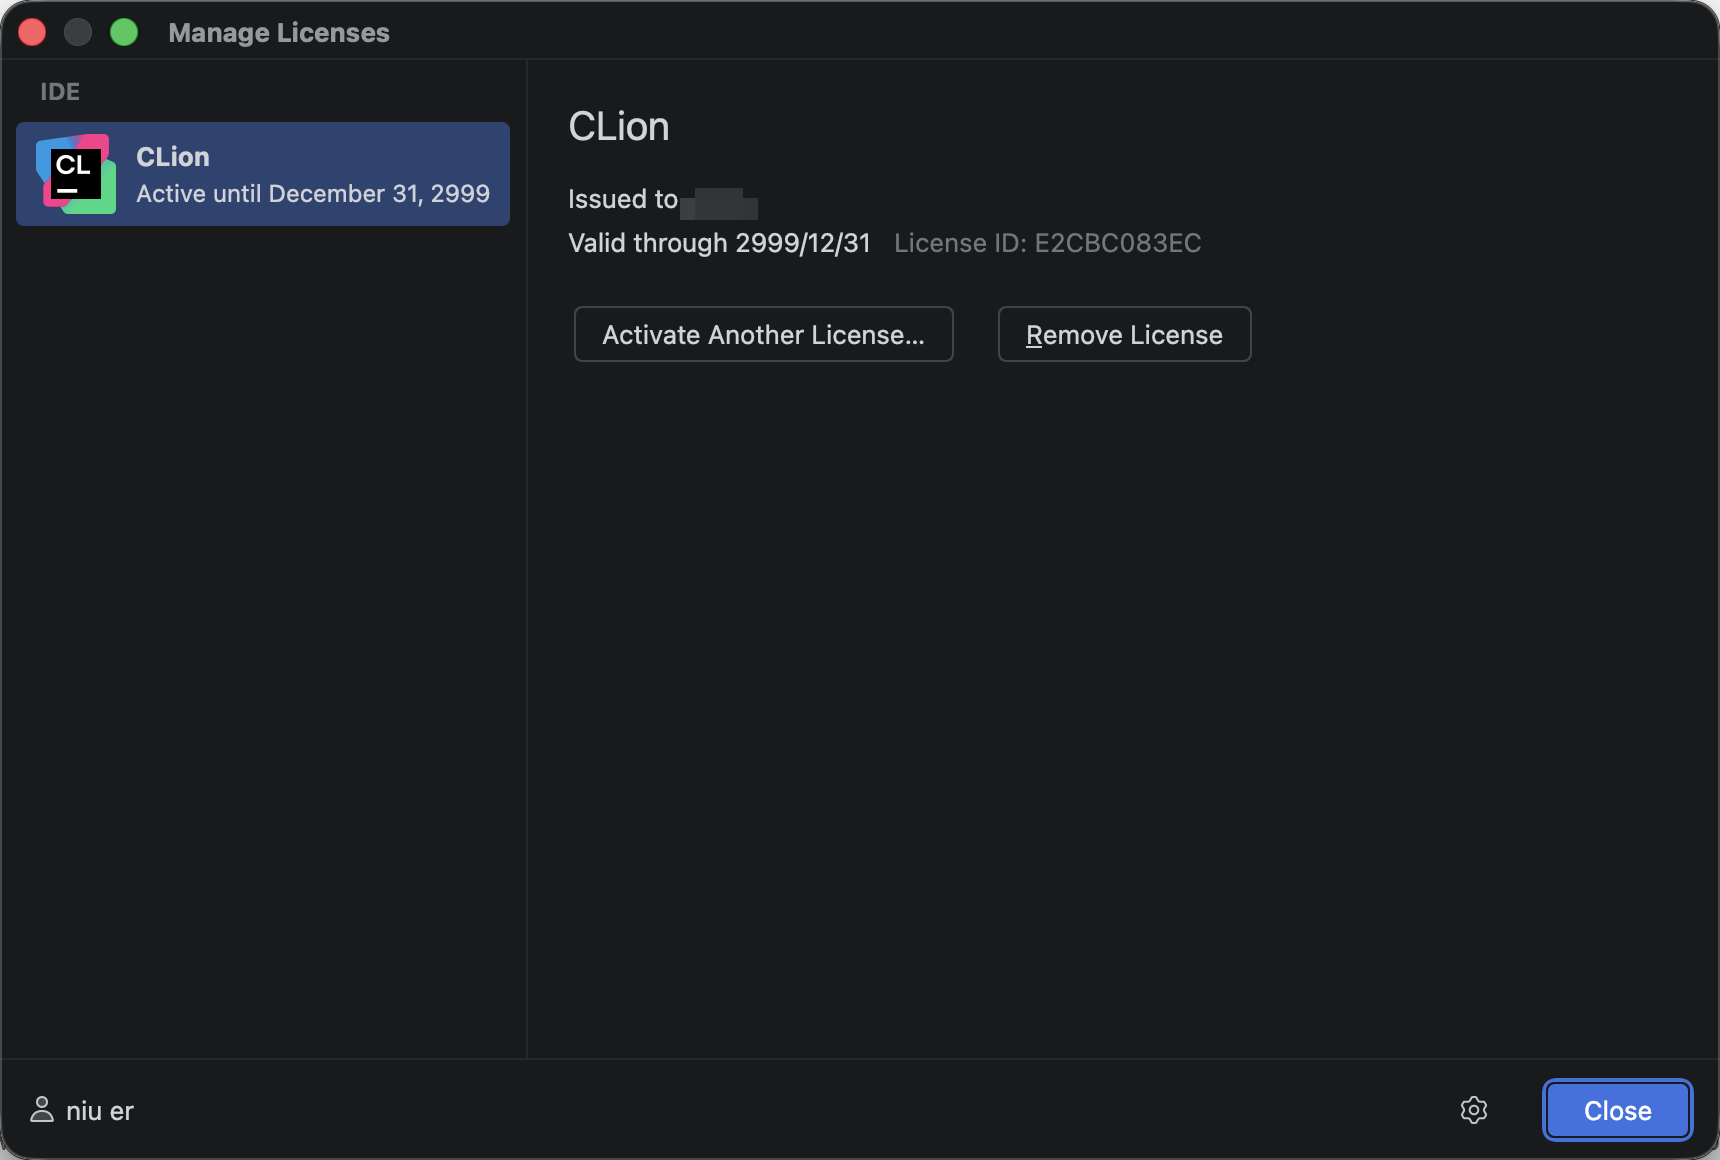Close the Manage Licenses dialog
This screenshot has height=1160, width=1720.
[1618, 1110]
